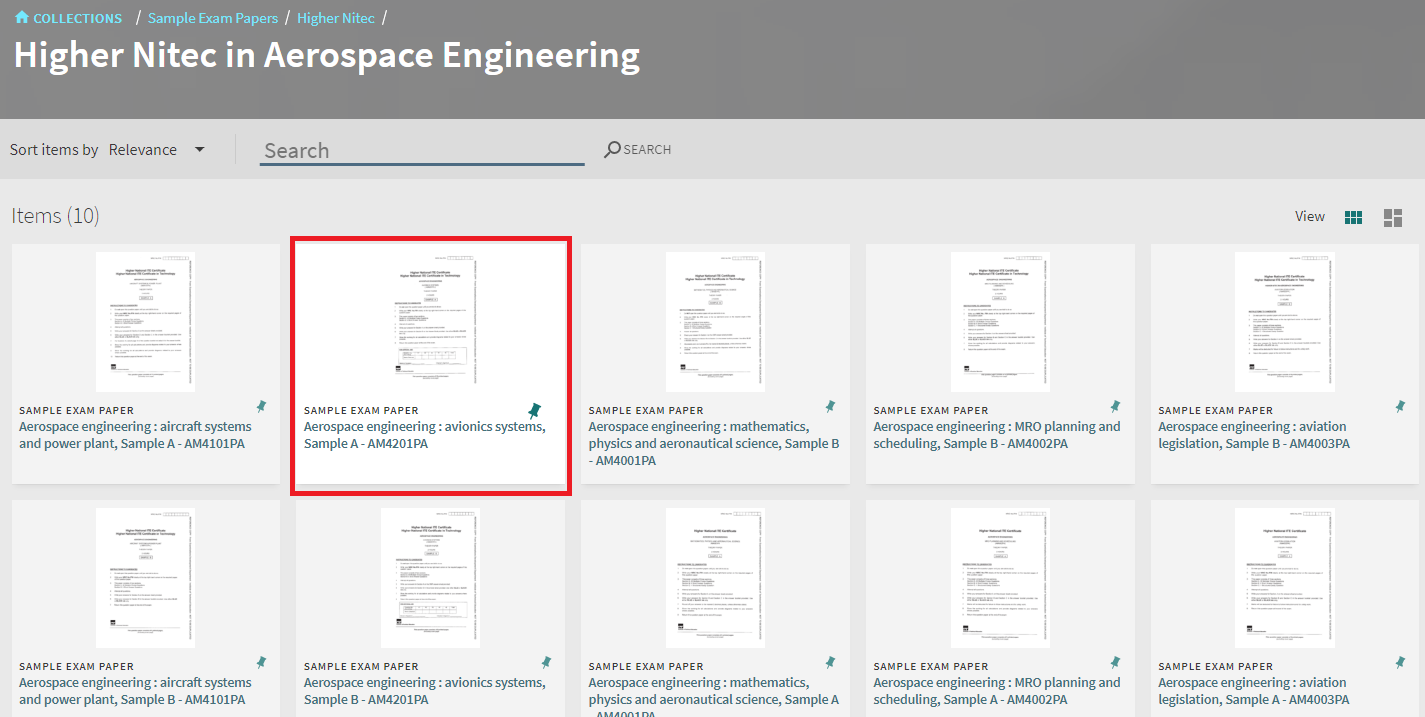Select the mosaic View layout icon
The image size is (1425, 717).
[x=1392, y=216]
